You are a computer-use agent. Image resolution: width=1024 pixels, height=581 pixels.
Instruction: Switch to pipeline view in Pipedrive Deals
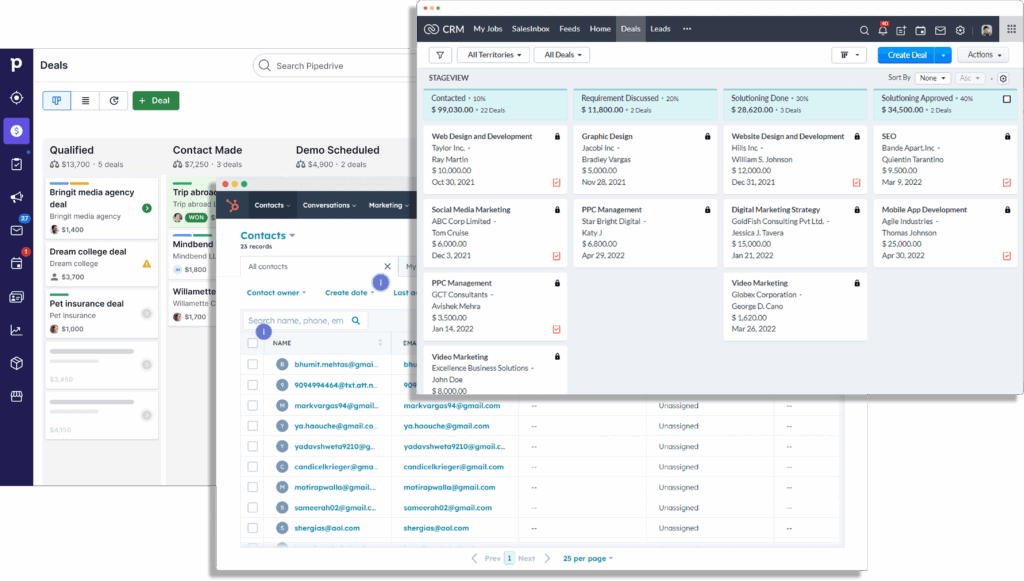(57, 101)
